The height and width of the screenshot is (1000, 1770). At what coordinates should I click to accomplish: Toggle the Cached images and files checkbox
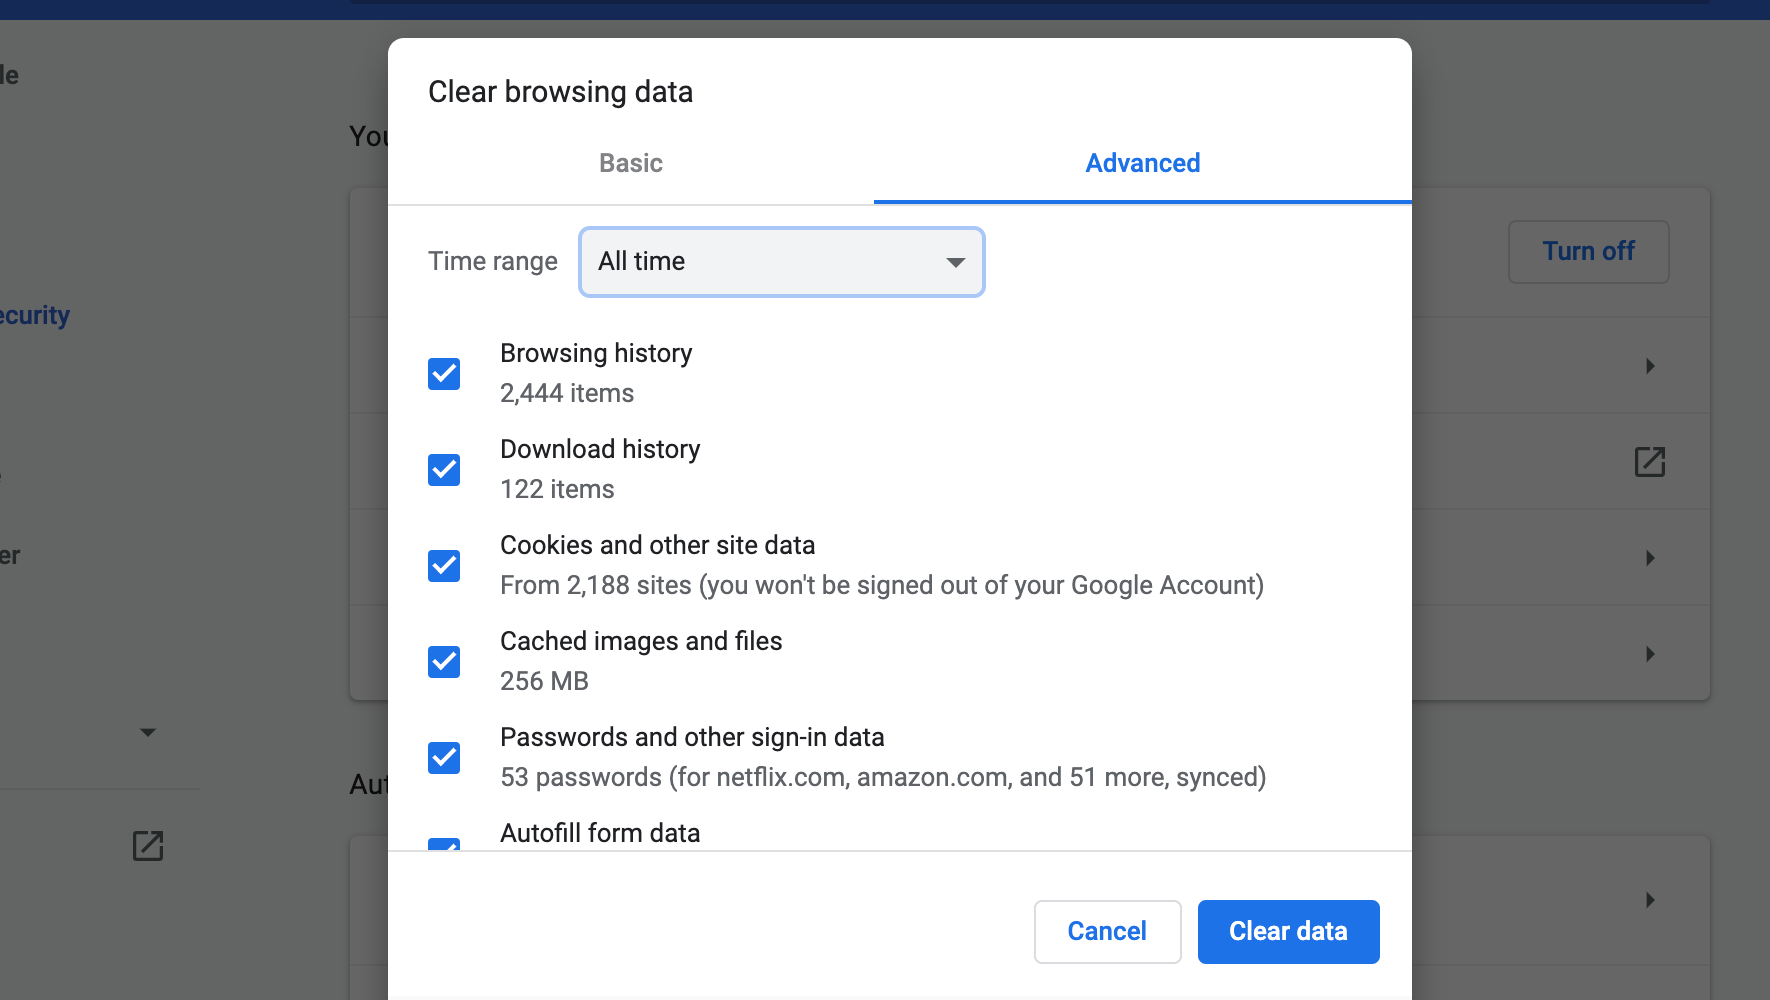click(x=443, y=661)
